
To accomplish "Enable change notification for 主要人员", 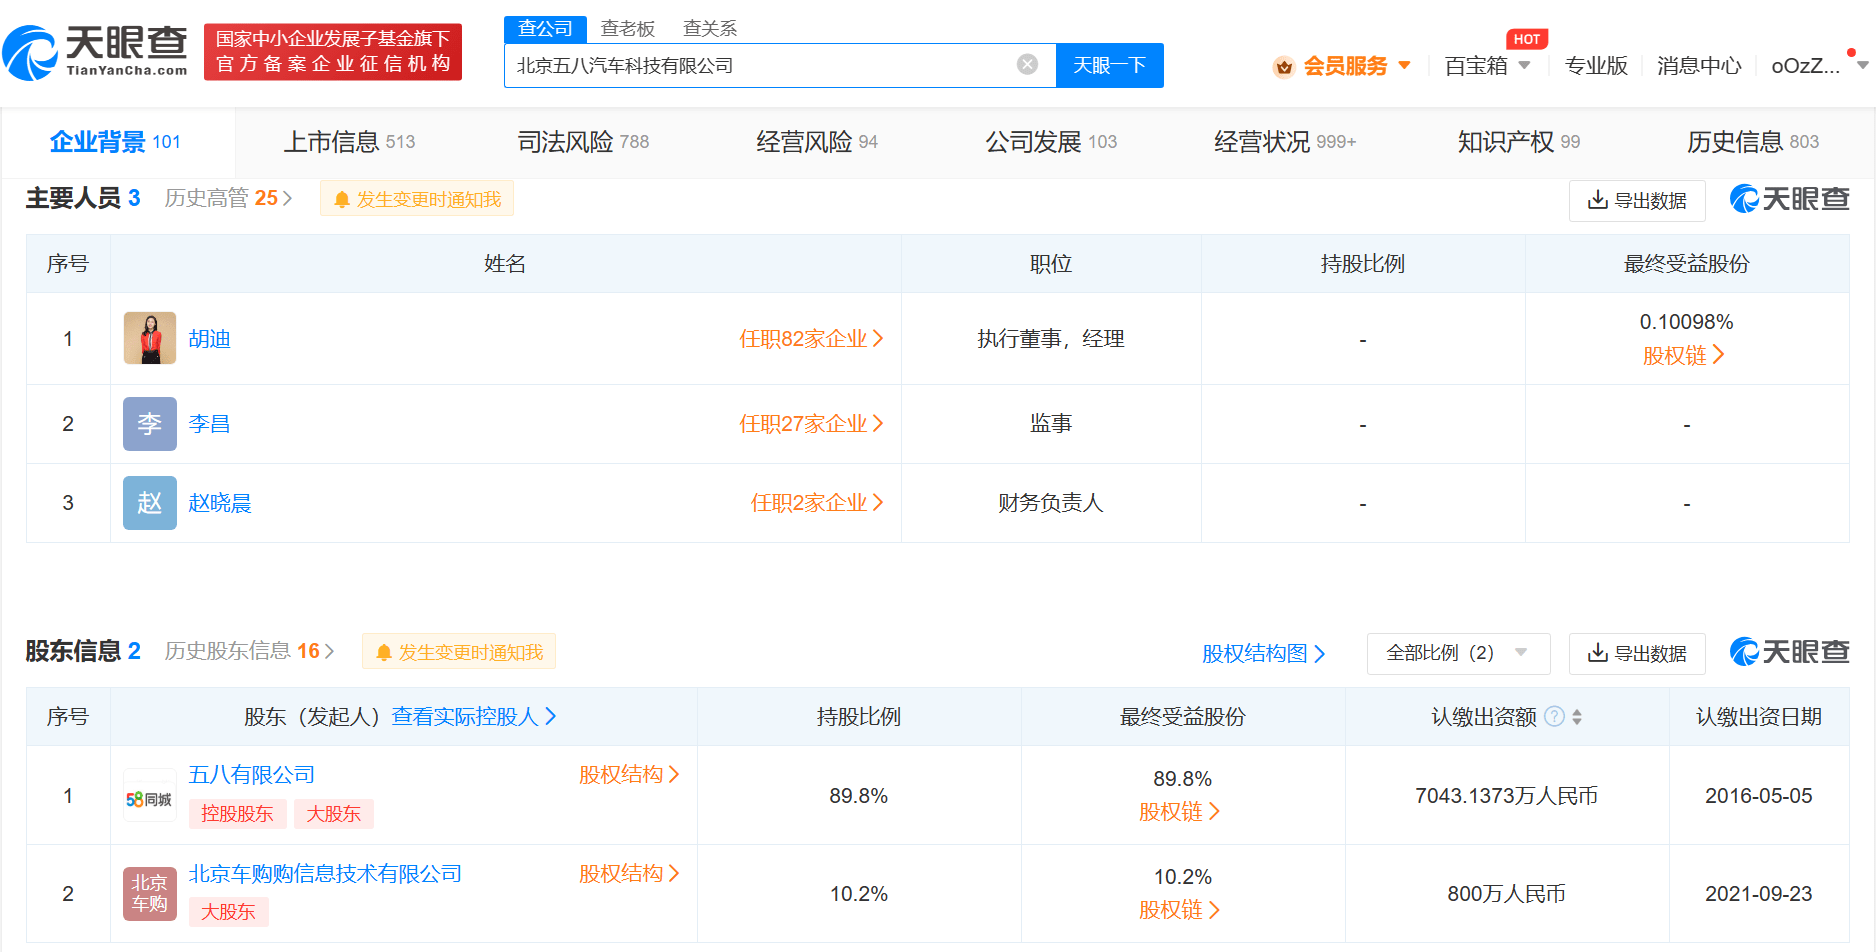I will click(x=417, y=199).
